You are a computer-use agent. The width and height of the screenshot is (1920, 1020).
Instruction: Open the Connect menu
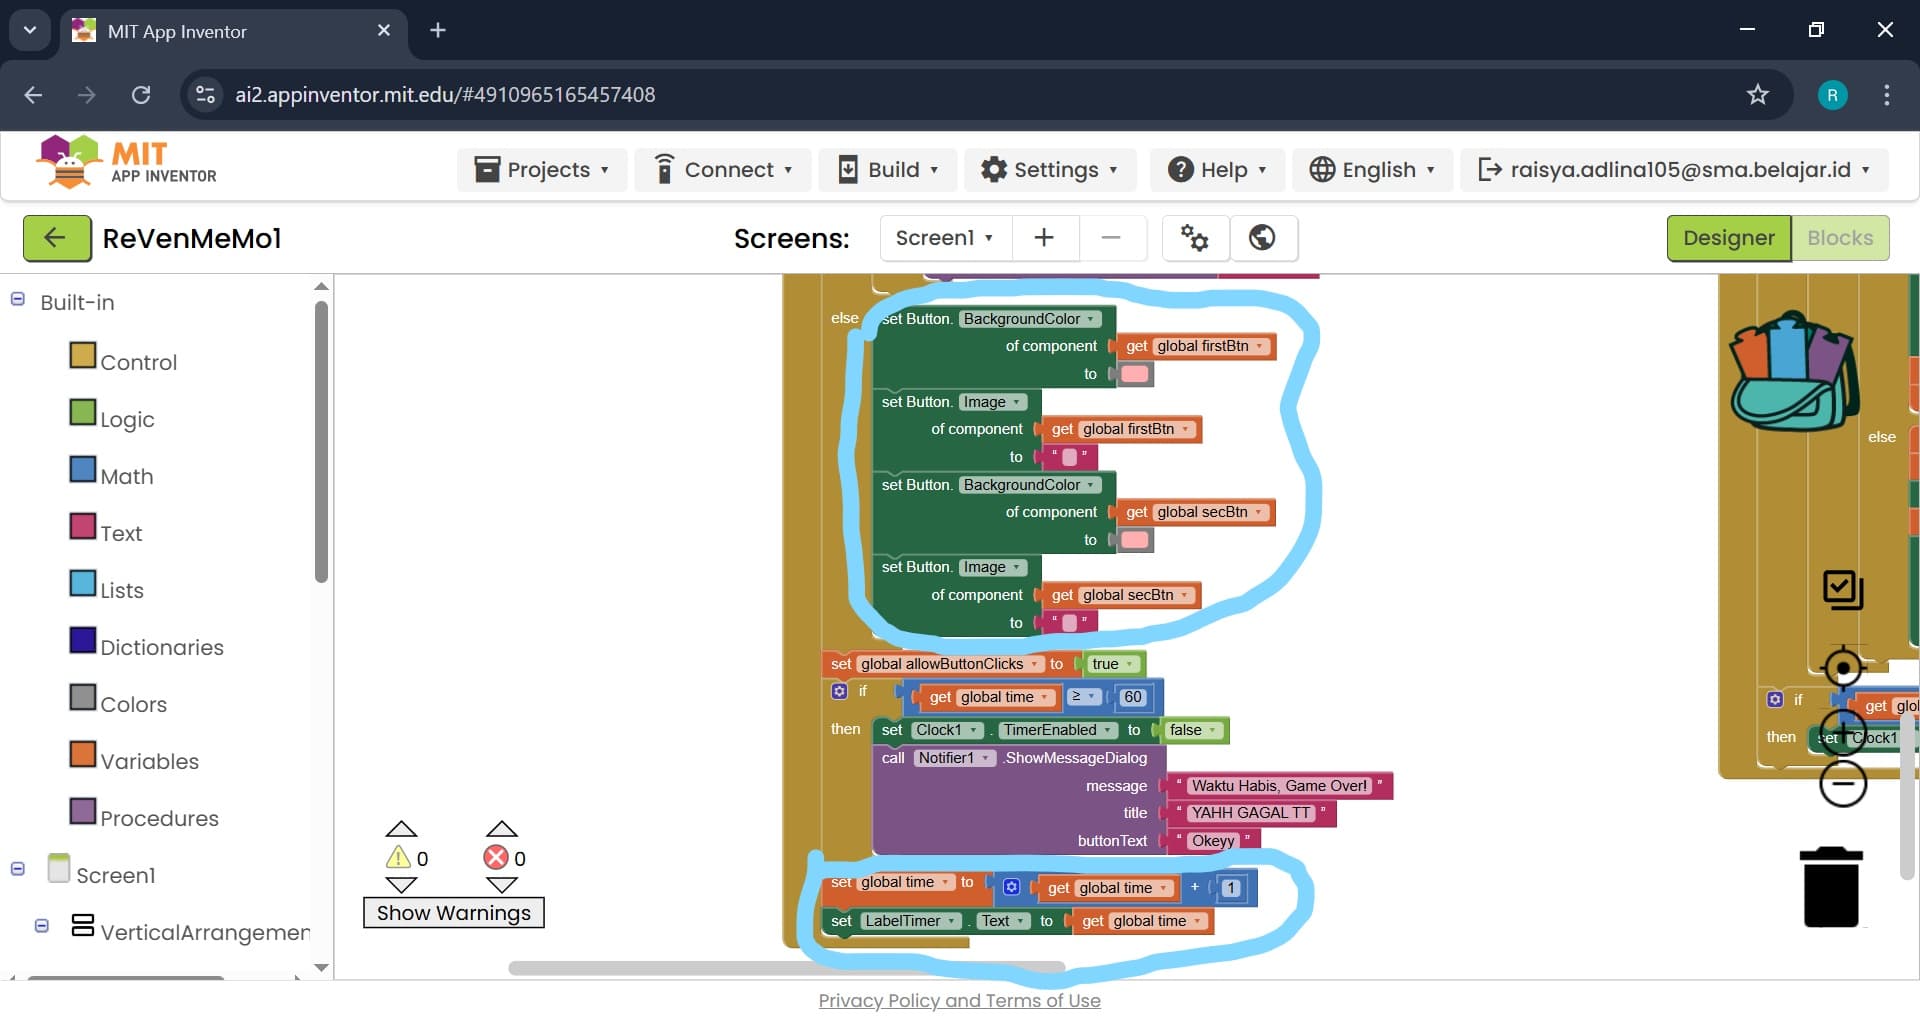723,170
